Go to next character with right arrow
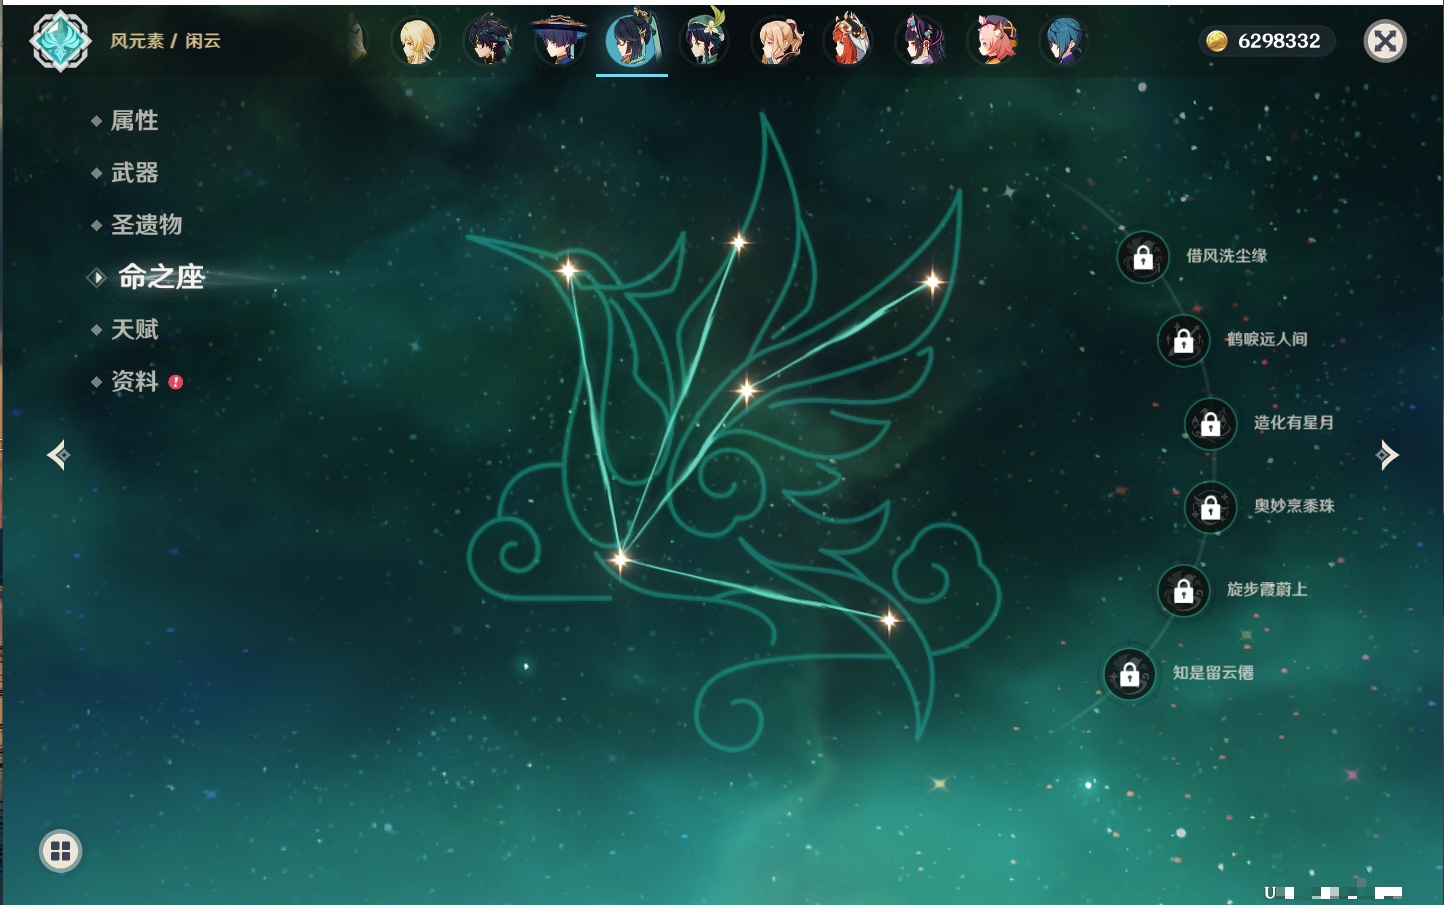Viewport: 1444px width, 905px height. click(x=1387, y=455)
